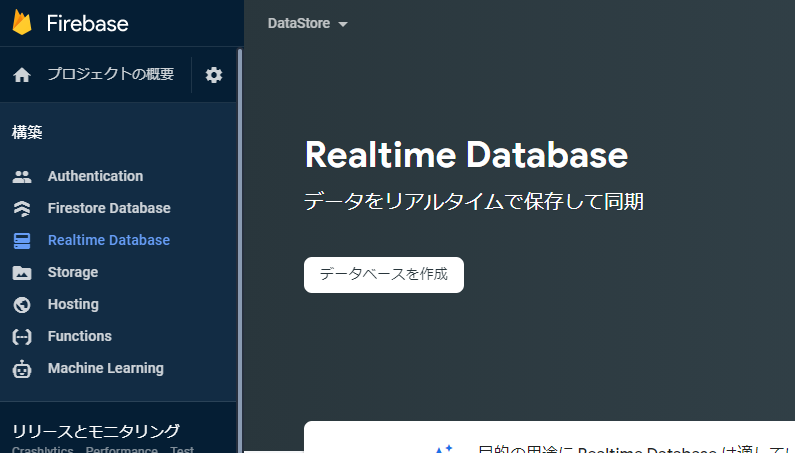Image resolution: width=795 pixels, height=453 pixels.
Task: Open プロジェクトの概要 link
Action: [x=111, y=74]
